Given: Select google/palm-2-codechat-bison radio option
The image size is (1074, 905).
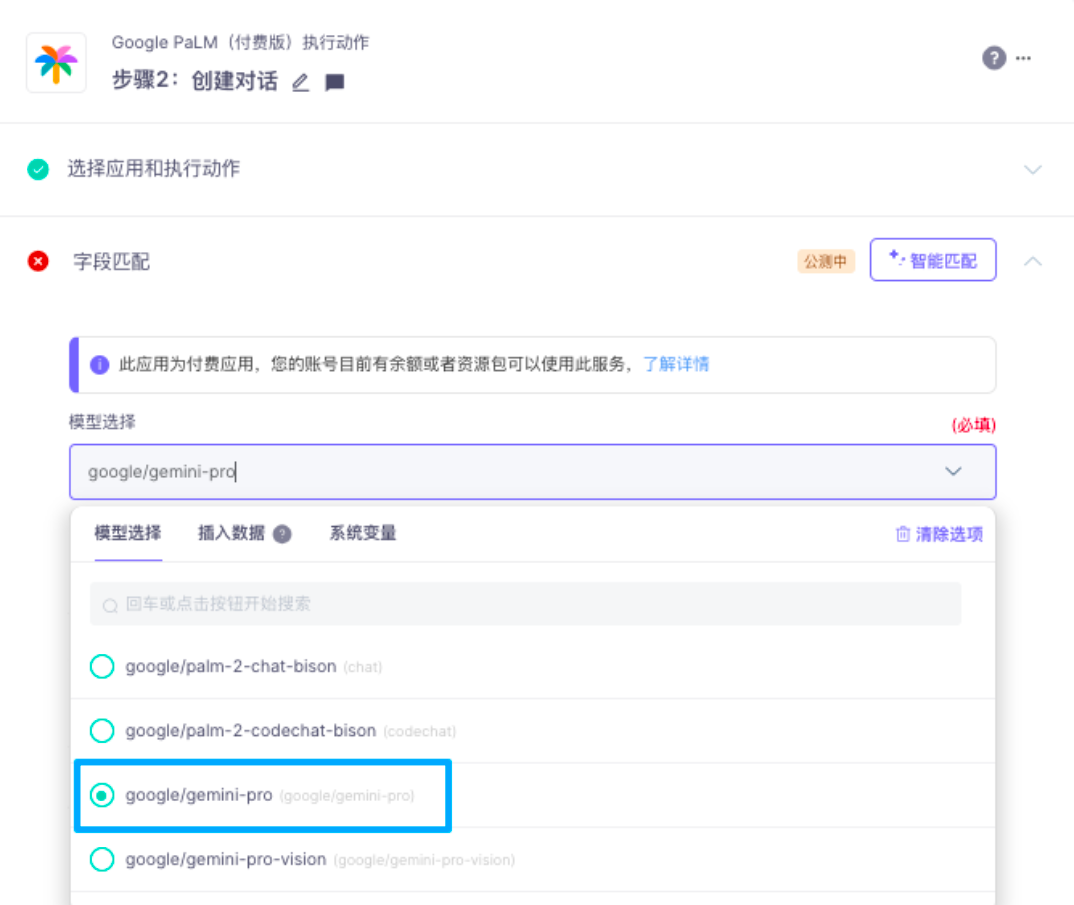Looking at the screenshot, I should 102,730.
